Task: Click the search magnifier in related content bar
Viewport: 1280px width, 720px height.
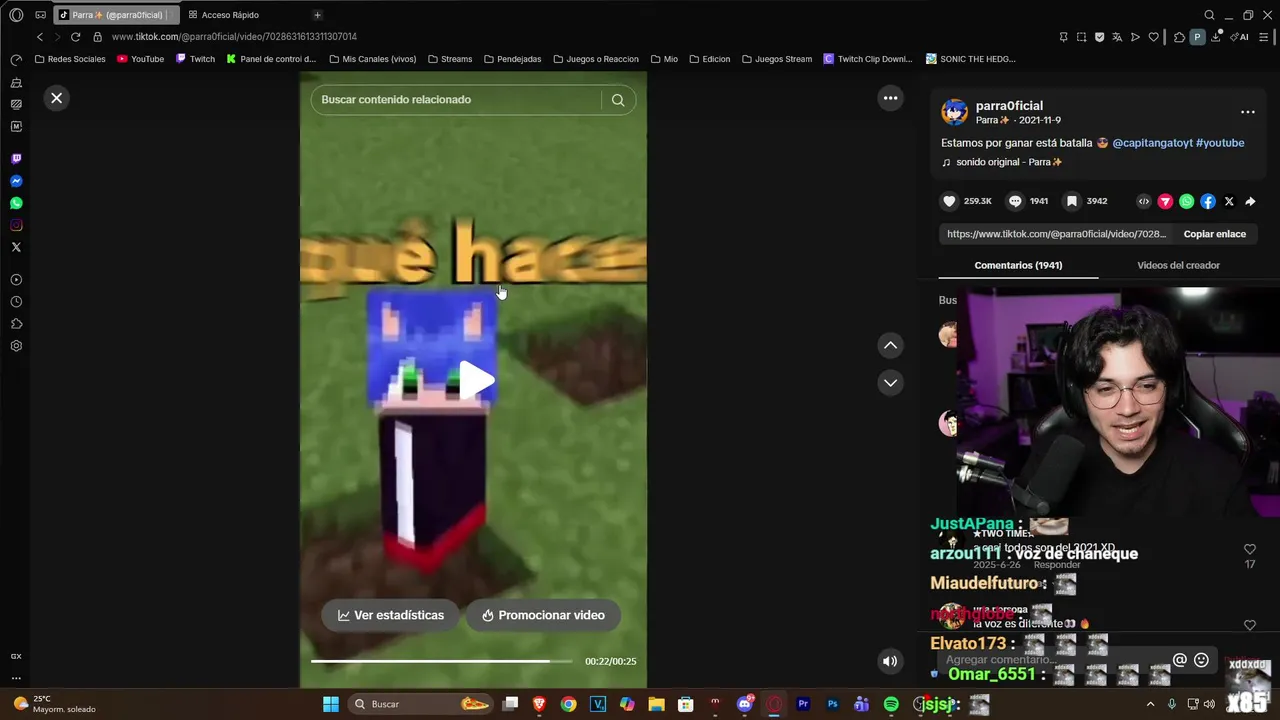Action: click(618, 100)
